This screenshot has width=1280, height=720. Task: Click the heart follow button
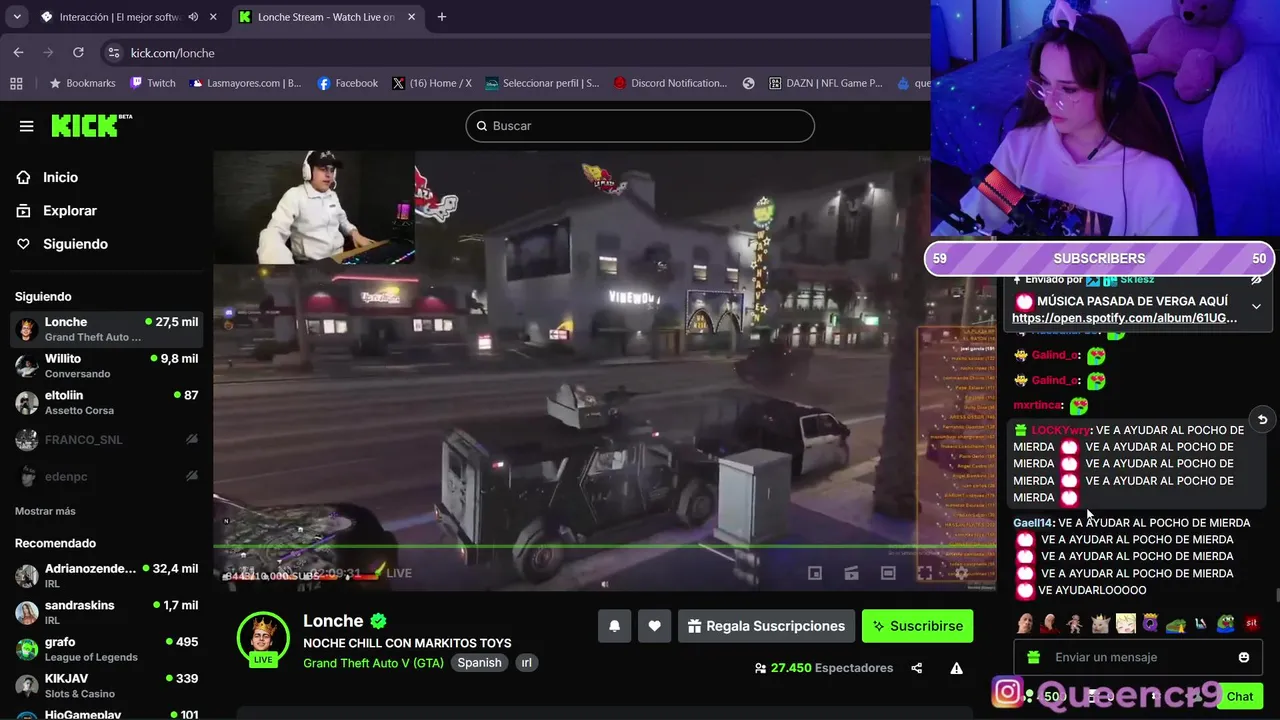[654, 626]
